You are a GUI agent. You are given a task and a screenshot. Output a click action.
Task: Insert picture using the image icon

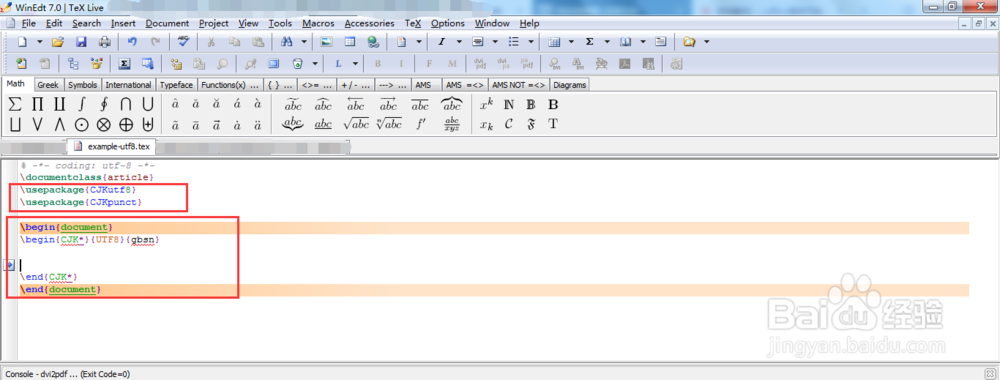coord(327,42)
